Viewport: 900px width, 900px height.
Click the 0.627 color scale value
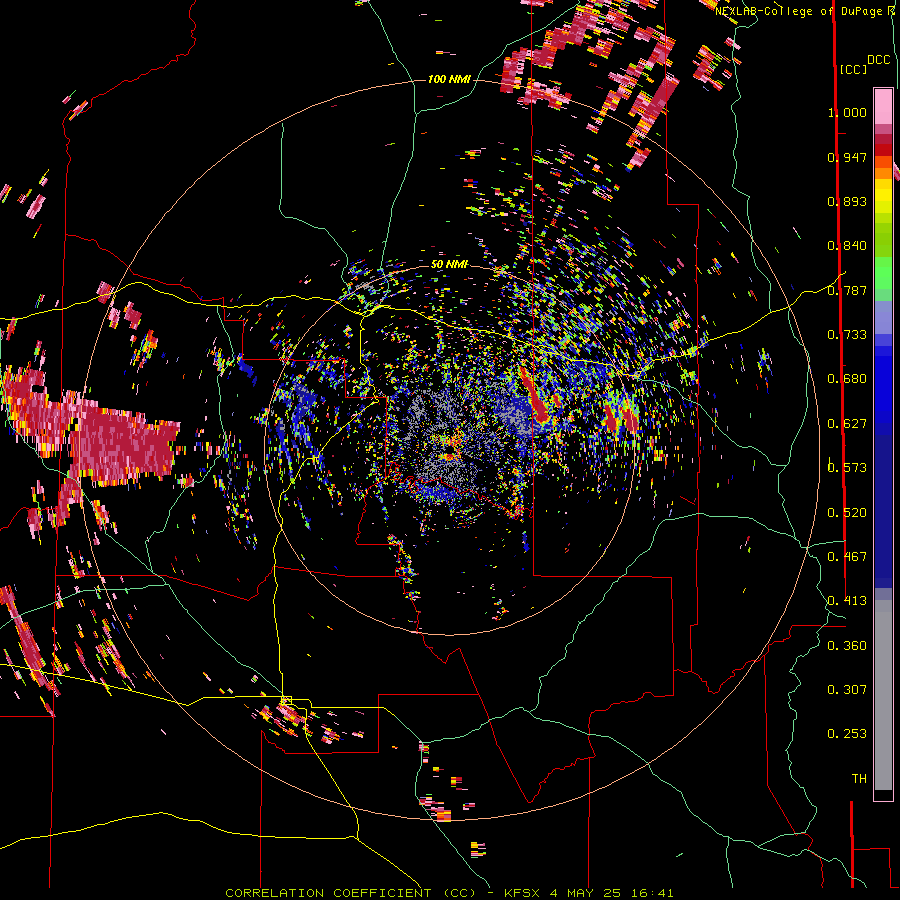[x=847, y=424]
